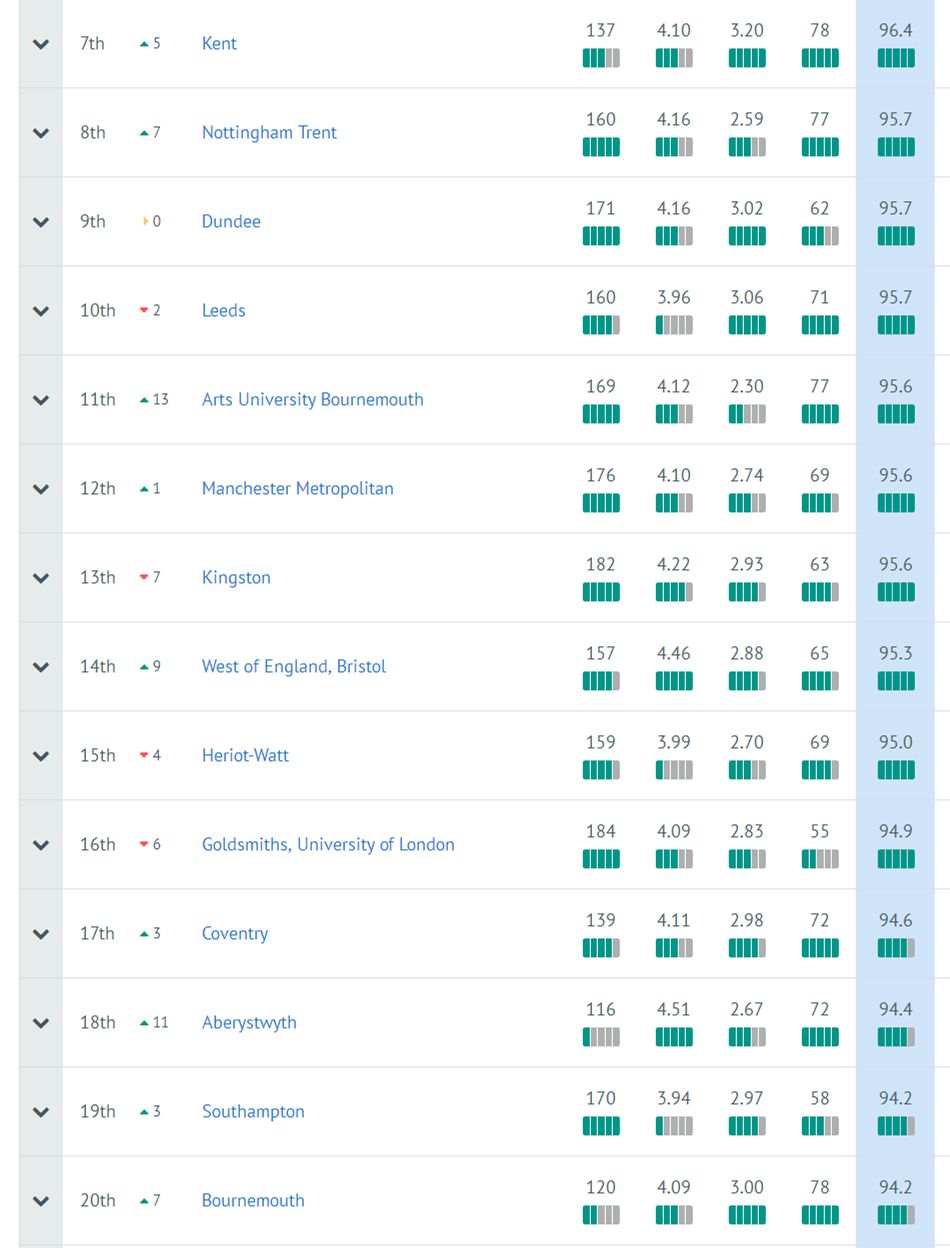The width and height of the screenshot is (950, 1248).
Task: Click the value 4.22 in Kingston row
Action: [x=674, y=564]
